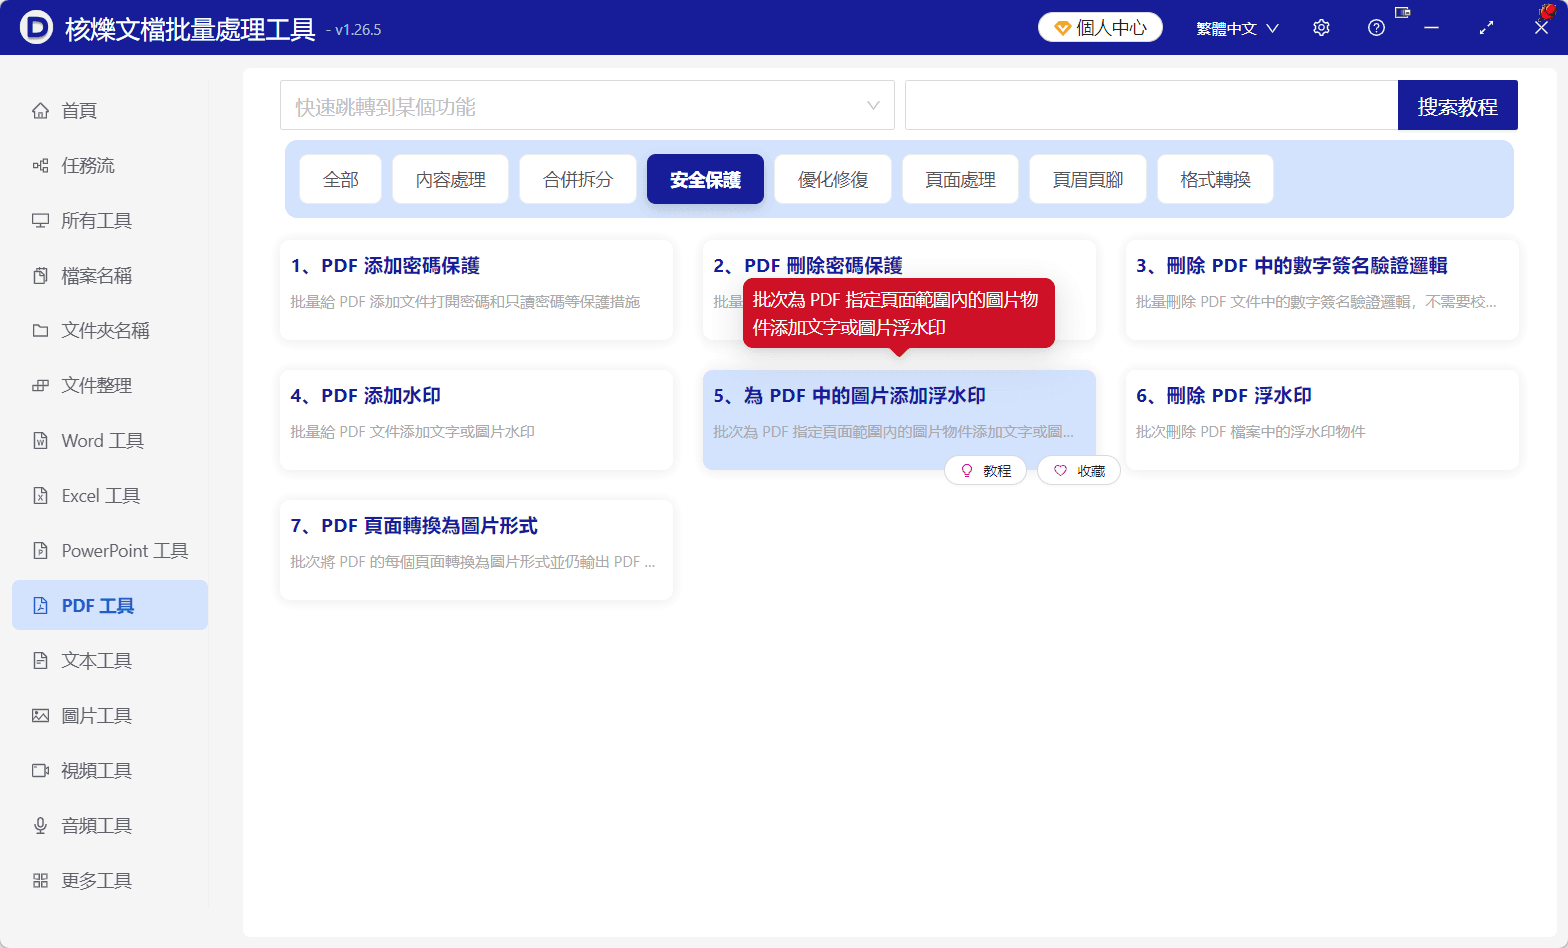This screenshot has width=1568, height=948.
Task: Click the PDF document icon in sidebar
Action: 40,605
